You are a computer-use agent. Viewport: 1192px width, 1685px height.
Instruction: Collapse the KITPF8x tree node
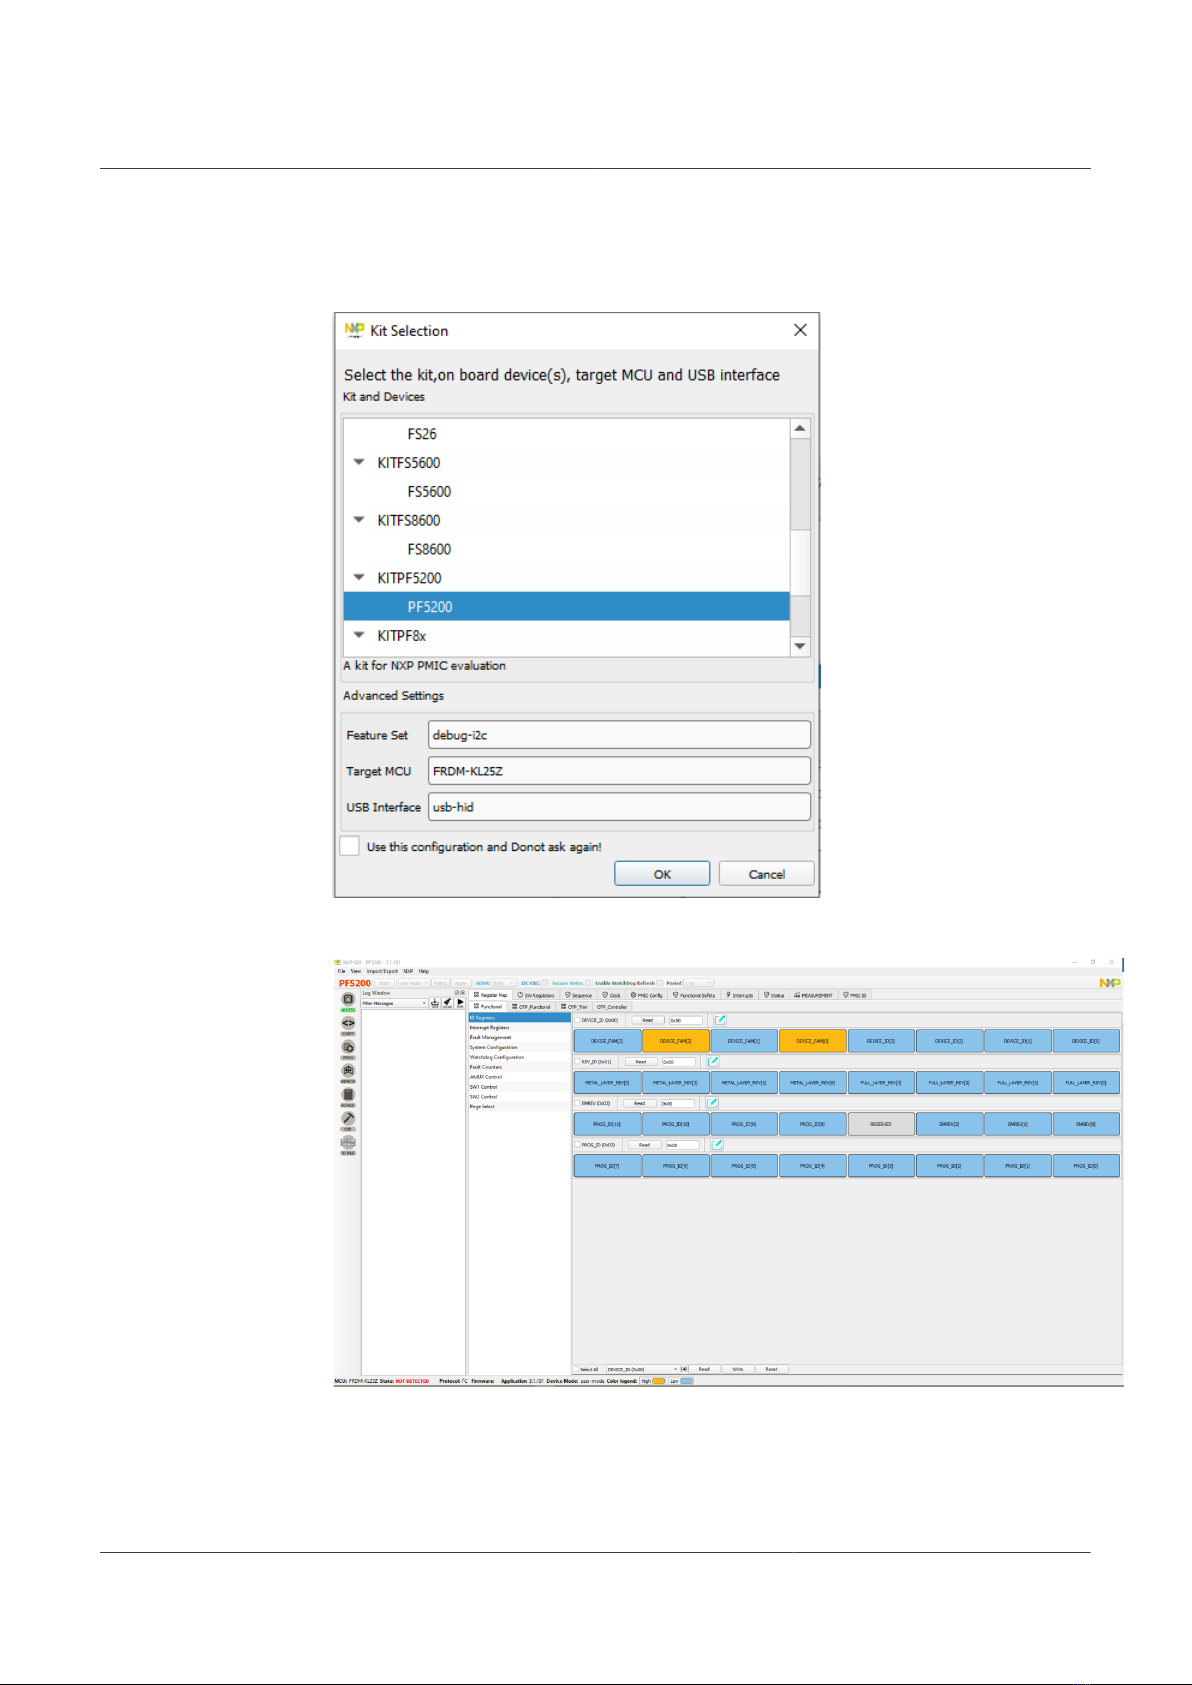tap(359, 635)
